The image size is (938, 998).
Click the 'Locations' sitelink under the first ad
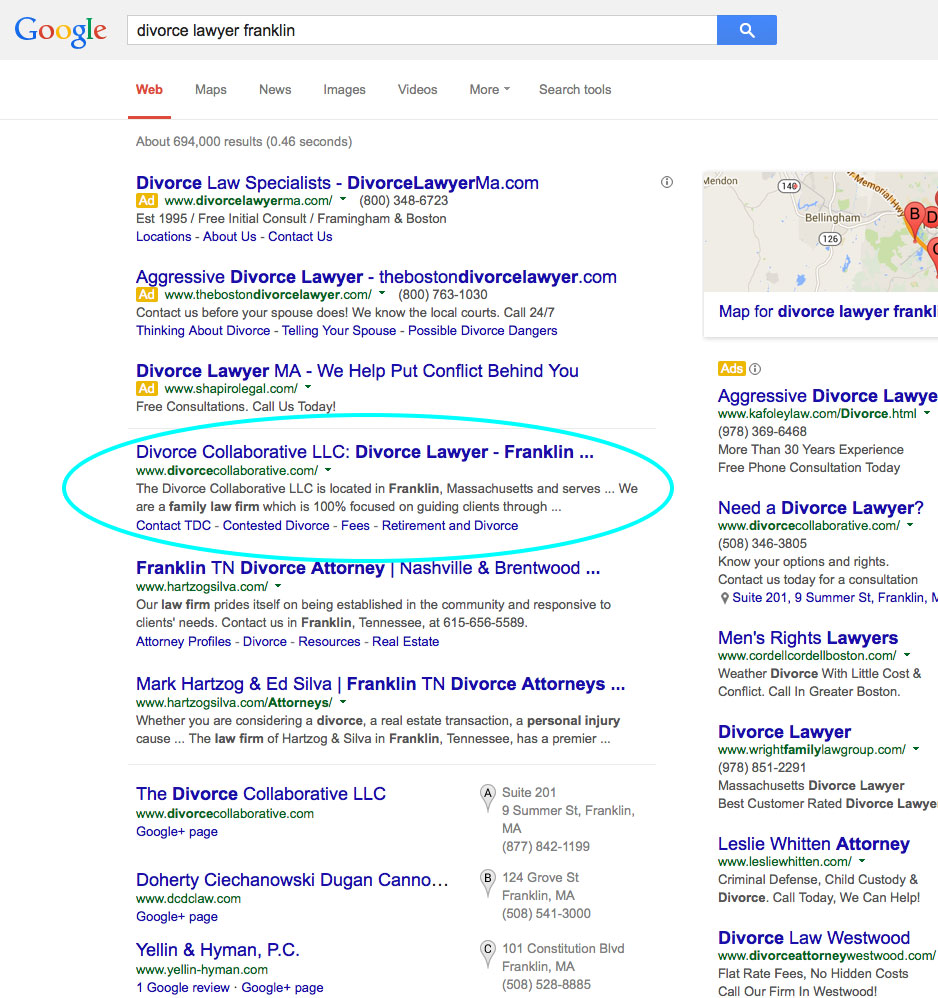coord(164,237)
